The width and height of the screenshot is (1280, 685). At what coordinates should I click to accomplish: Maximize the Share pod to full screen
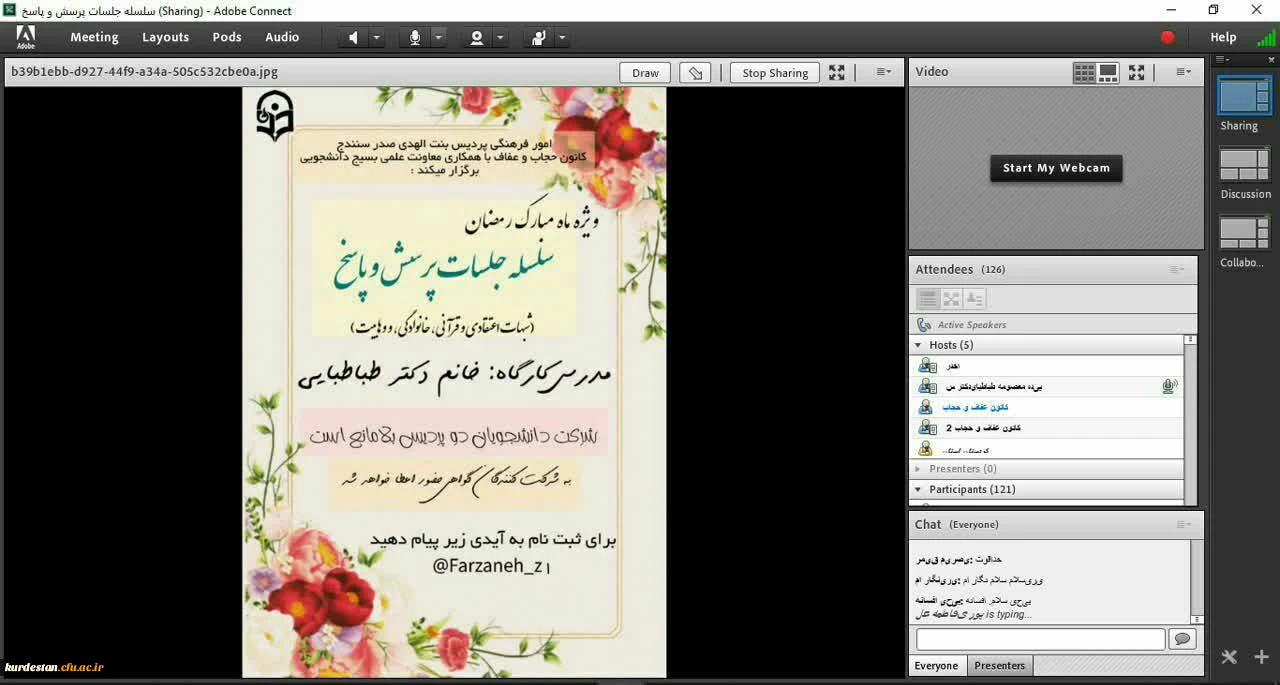pos(837,72)
